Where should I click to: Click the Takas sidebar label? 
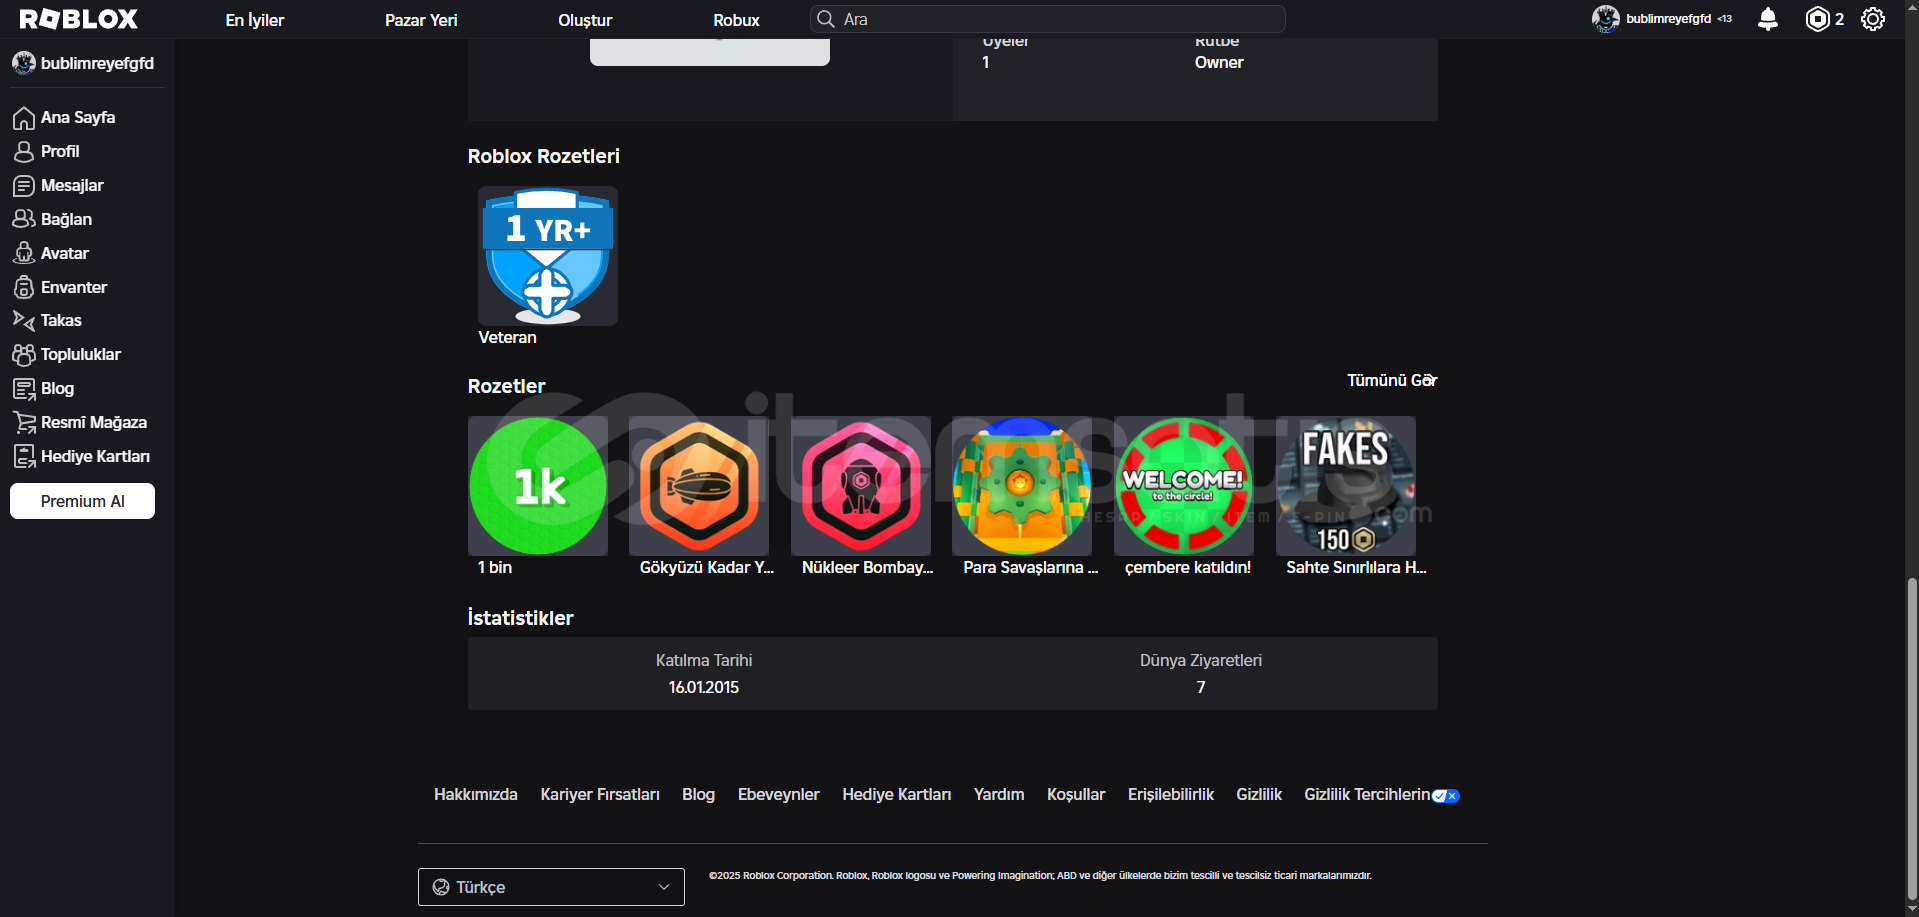coord(61,321)
